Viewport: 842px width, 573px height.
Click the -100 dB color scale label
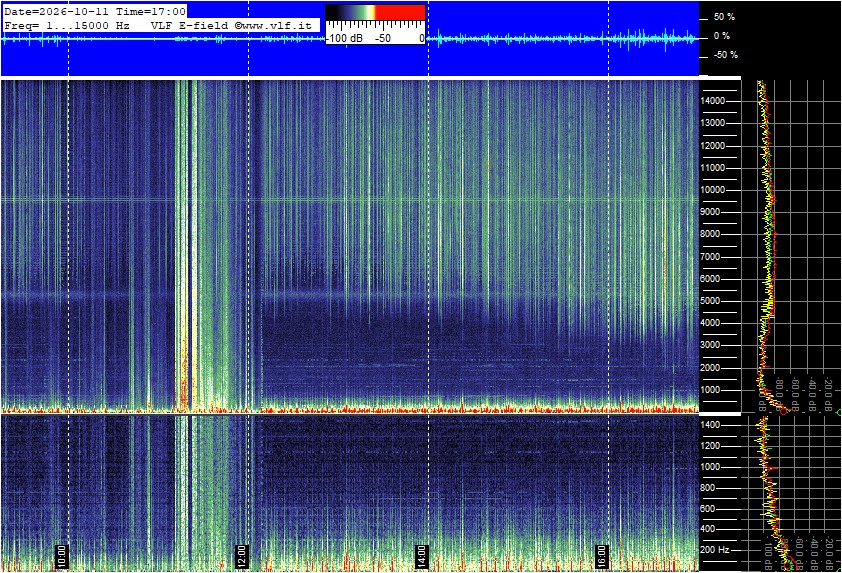point(345,38)
